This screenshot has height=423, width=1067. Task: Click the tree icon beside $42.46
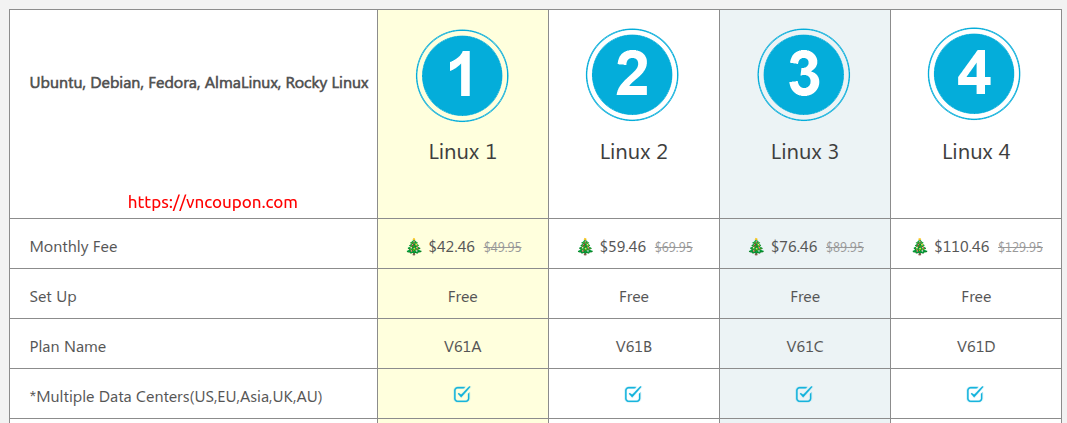[414, 247]
